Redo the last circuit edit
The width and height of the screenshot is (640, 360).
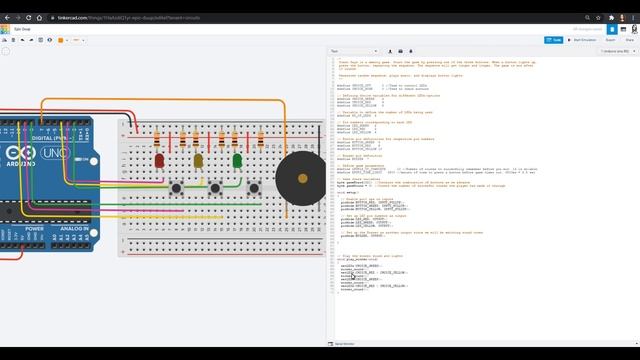point(31,40)
